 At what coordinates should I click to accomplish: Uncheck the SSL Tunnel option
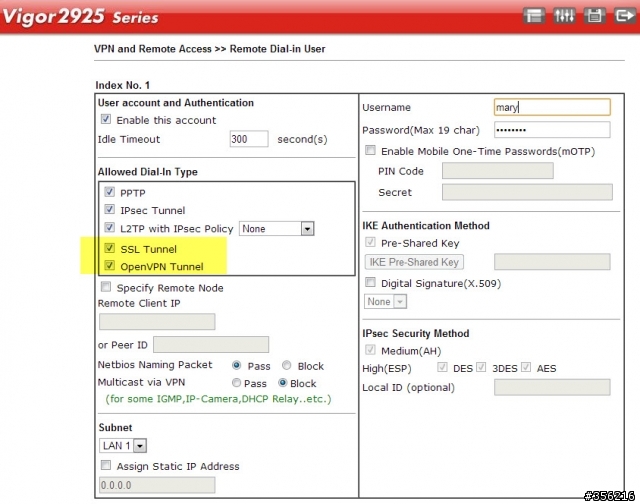point(109,248)
